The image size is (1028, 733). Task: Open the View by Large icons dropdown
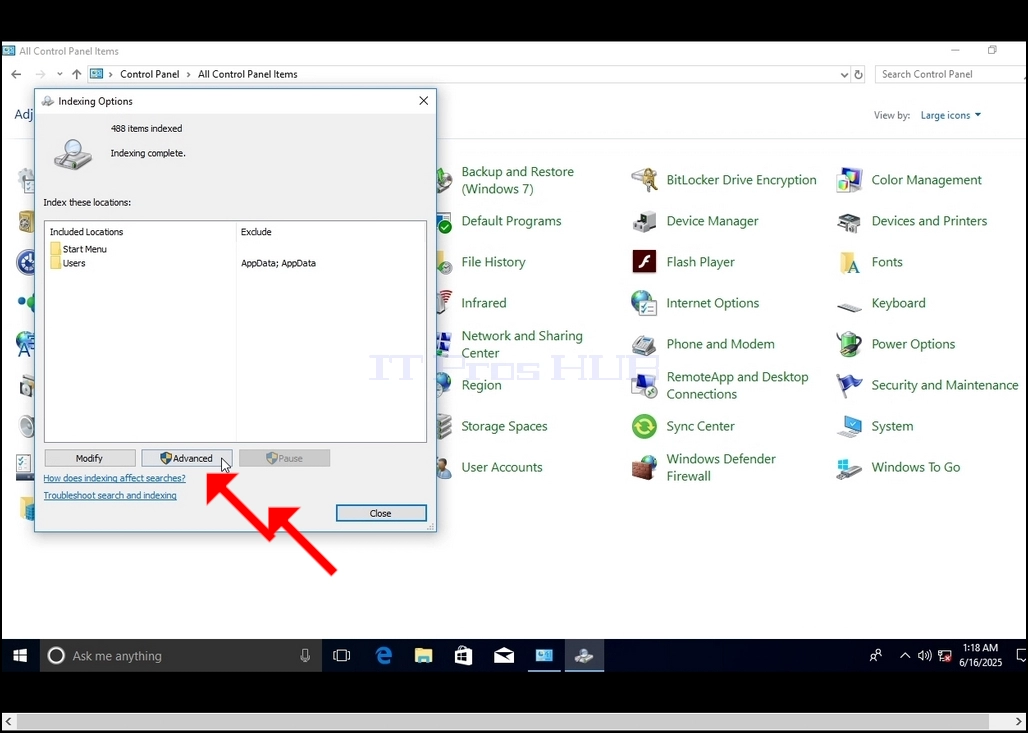[x=951, y=115]
